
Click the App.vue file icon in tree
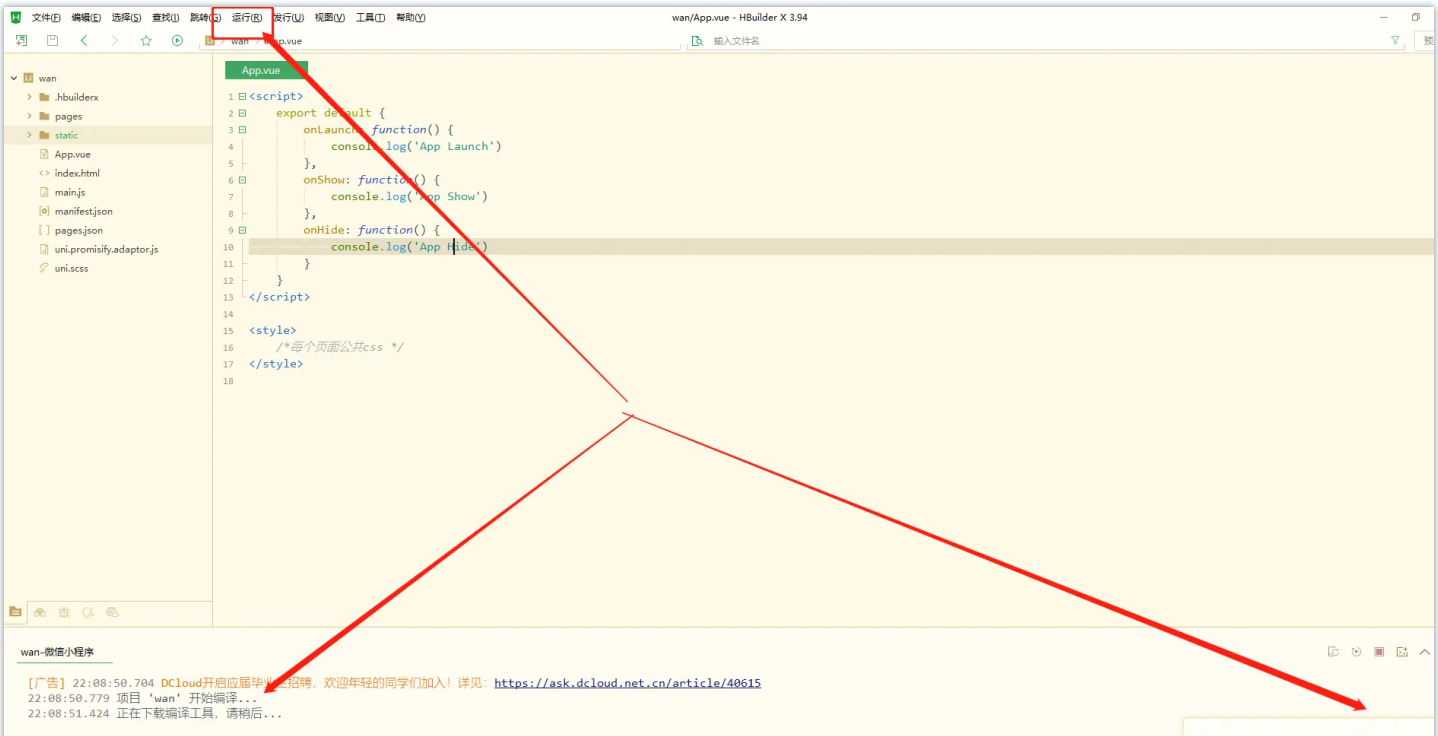coord(44,154)
